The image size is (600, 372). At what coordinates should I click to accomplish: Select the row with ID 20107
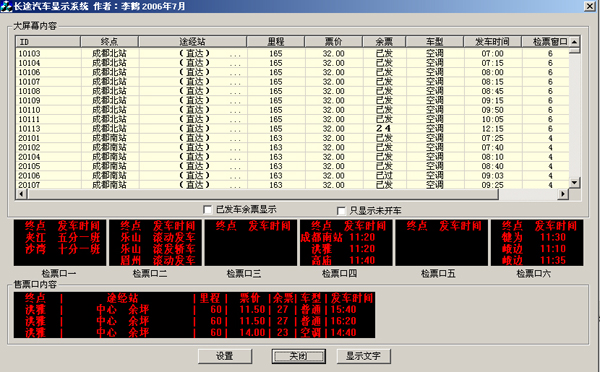coord(293,184)
